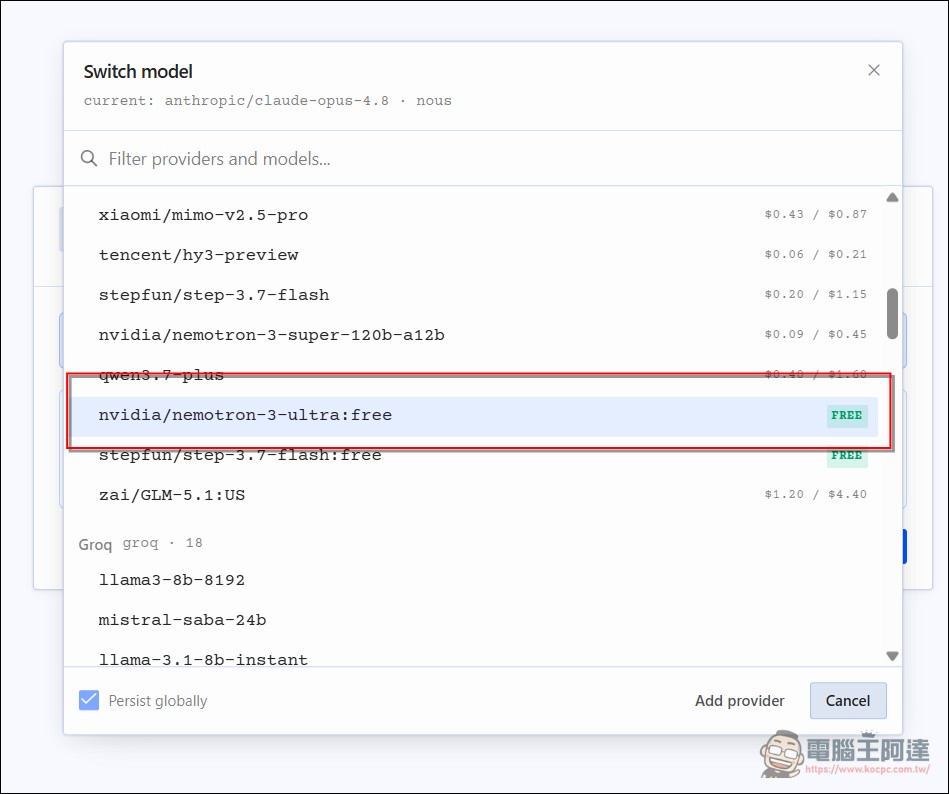This screenshot has height=794, width=949.
Task: Choose stepfun/step-3.7-flash paid model
Action: 475,295
